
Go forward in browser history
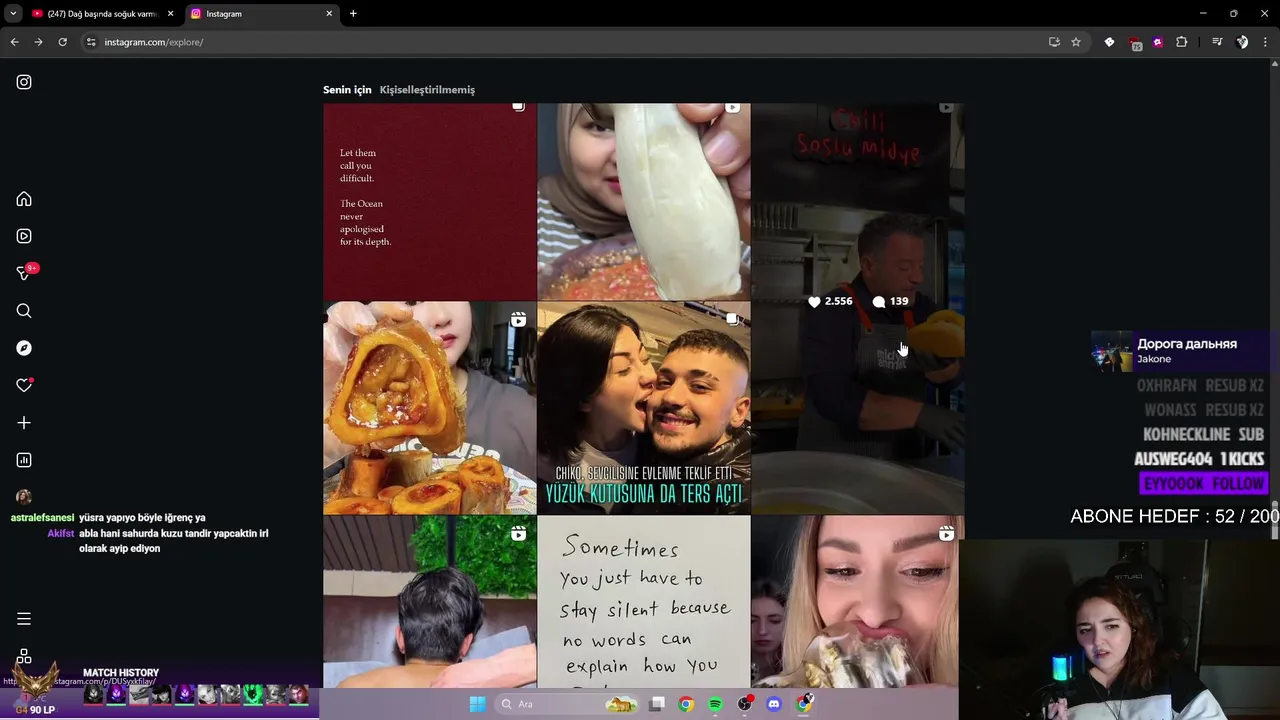(38, 42)
